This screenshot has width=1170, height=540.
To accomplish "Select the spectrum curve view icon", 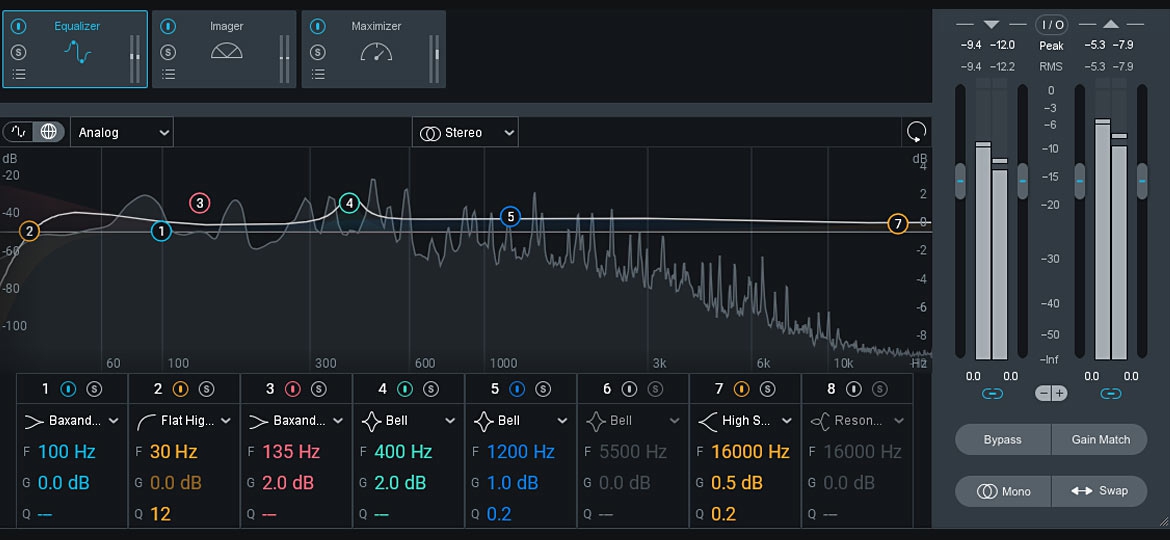I will [19, 132].
